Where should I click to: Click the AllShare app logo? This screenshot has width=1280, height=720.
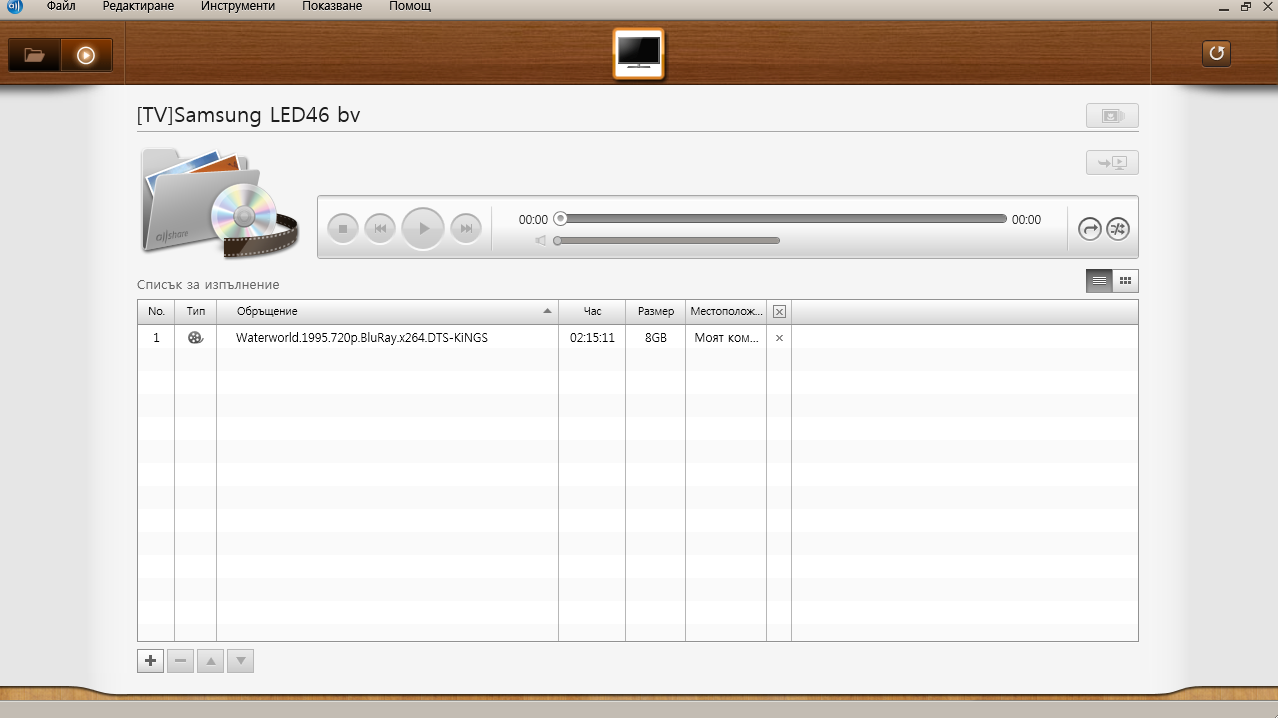point(14,6)
